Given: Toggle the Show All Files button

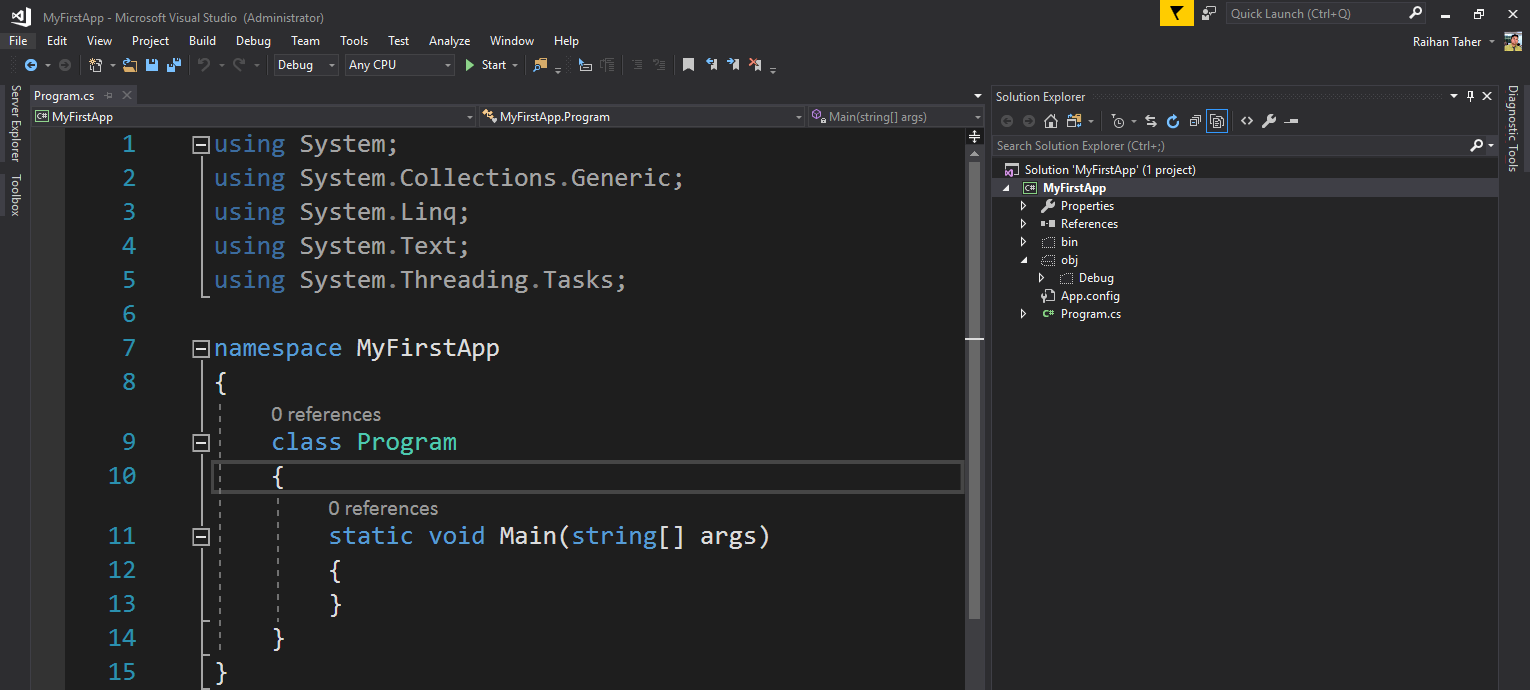Looking at the screenshot, I should click(1217, 121).
